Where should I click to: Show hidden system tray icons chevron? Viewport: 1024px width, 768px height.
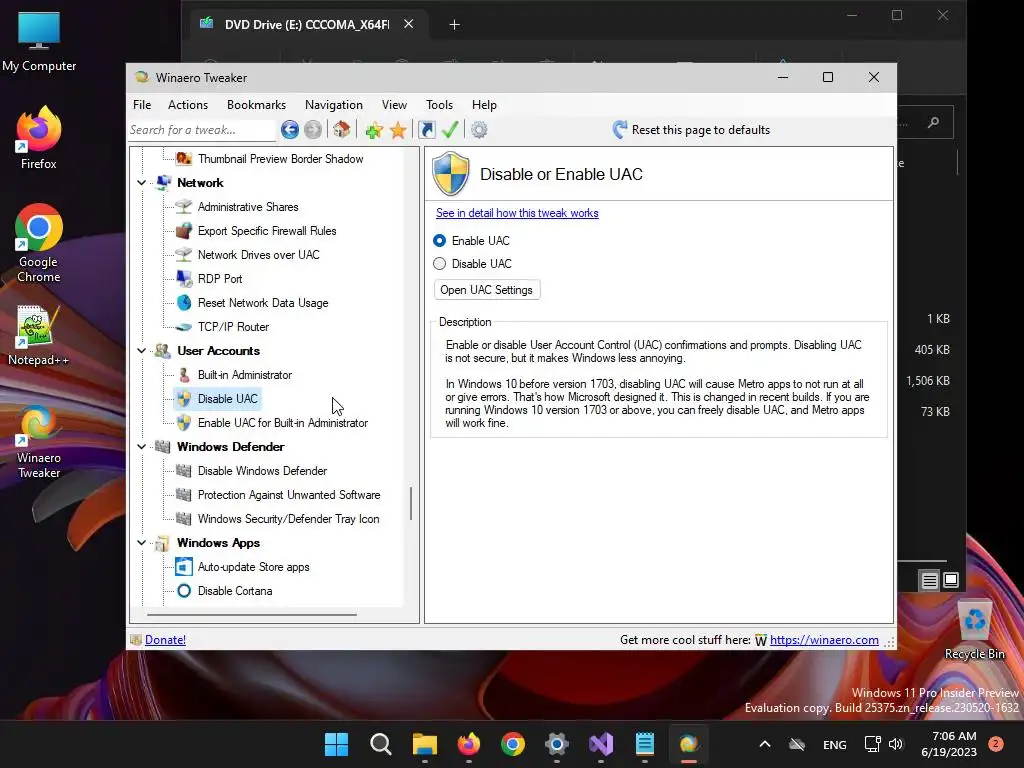coord(765,744)
